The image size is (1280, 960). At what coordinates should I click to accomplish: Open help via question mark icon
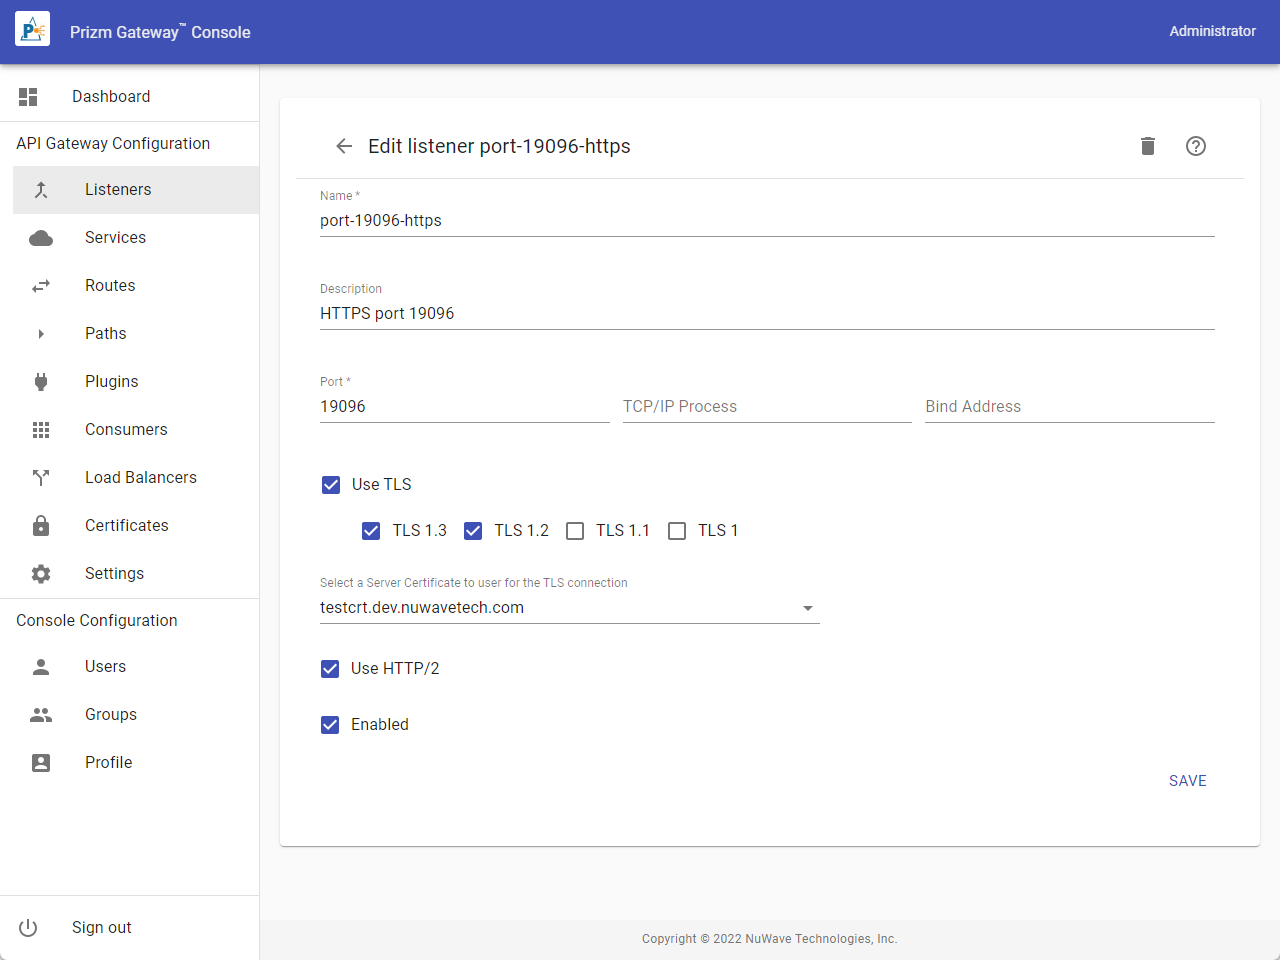click(1195, 146)
